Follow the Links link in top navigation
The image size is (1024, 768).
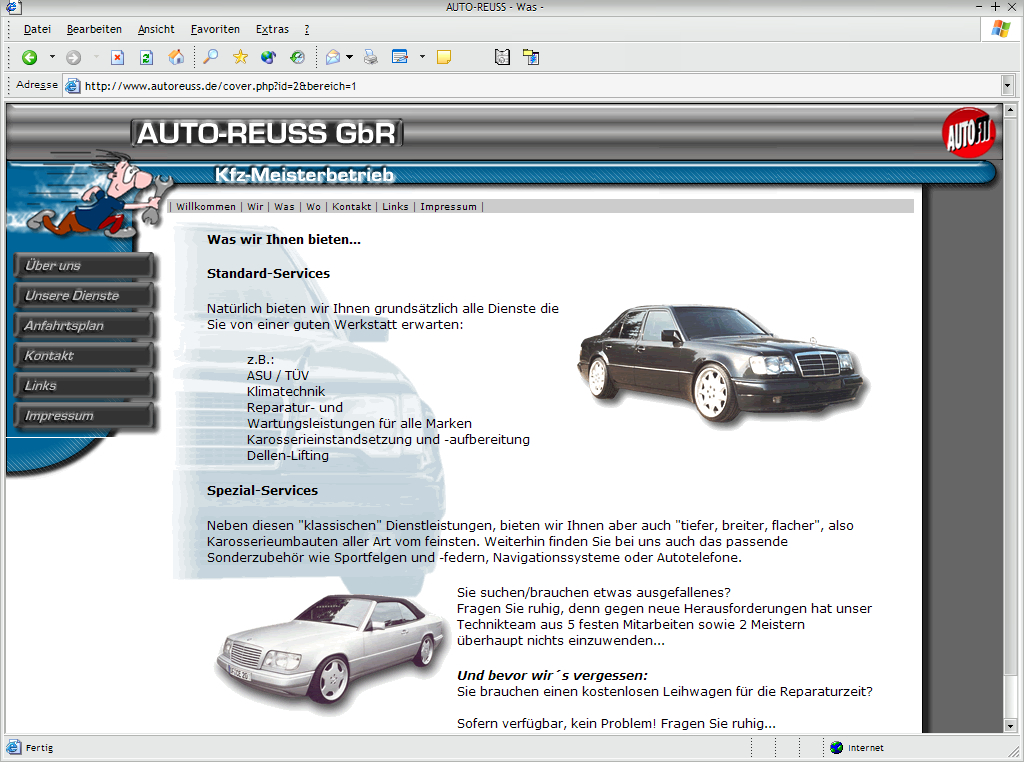pos(395,207)
